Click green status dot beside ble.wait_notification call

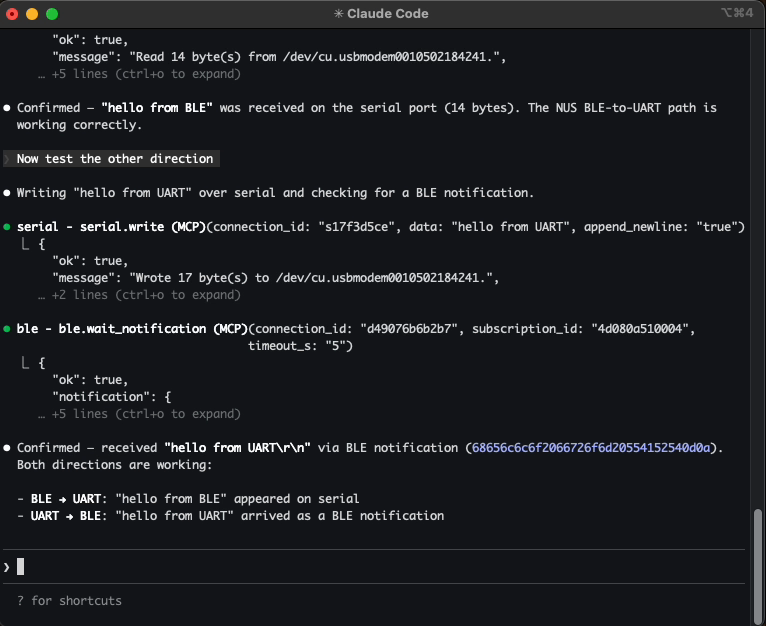tap(8, 329)
